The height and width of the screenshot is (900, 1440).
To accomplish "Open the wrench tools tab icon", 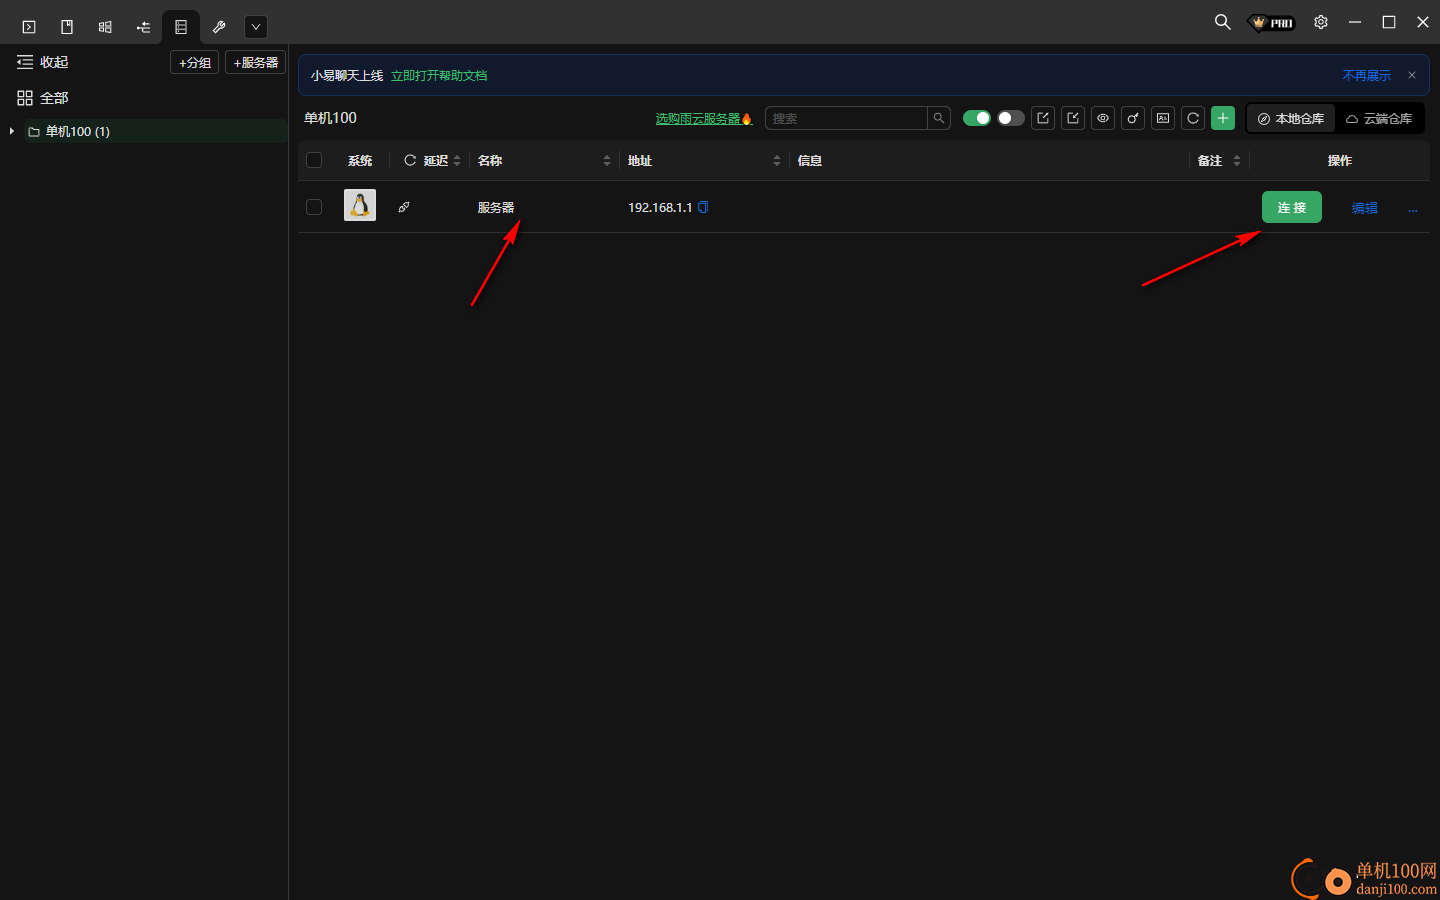I will [x=219, y=27].
